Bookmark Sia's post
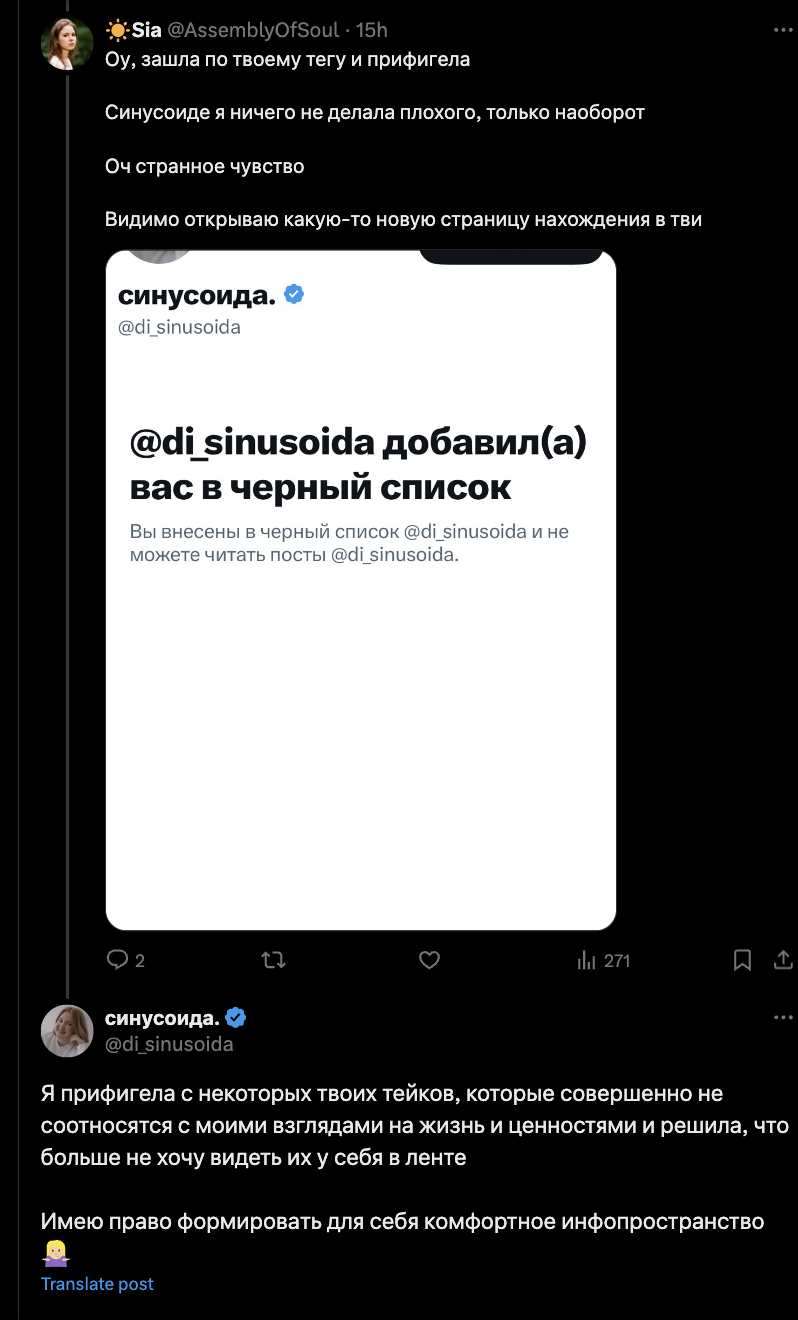The height and width of the screenshot is (1320, 798). [x=743, y=961]
